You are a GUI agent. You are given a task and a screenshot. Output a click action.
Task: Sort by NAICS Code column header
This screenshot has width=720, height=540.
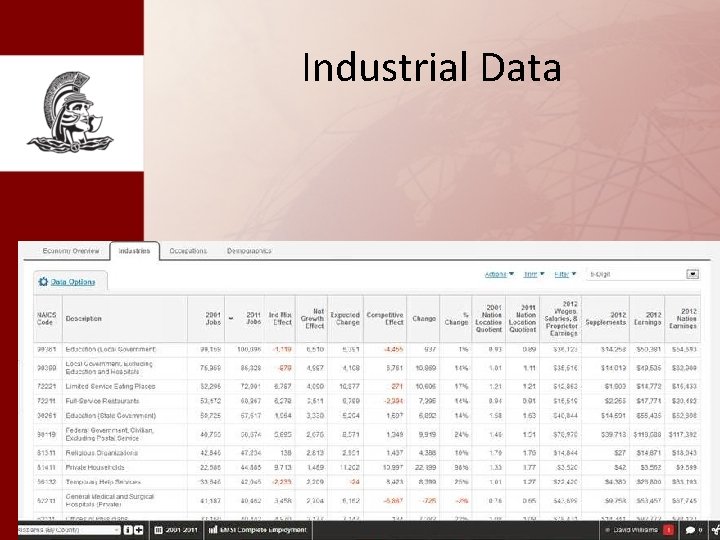pos(48,319)
